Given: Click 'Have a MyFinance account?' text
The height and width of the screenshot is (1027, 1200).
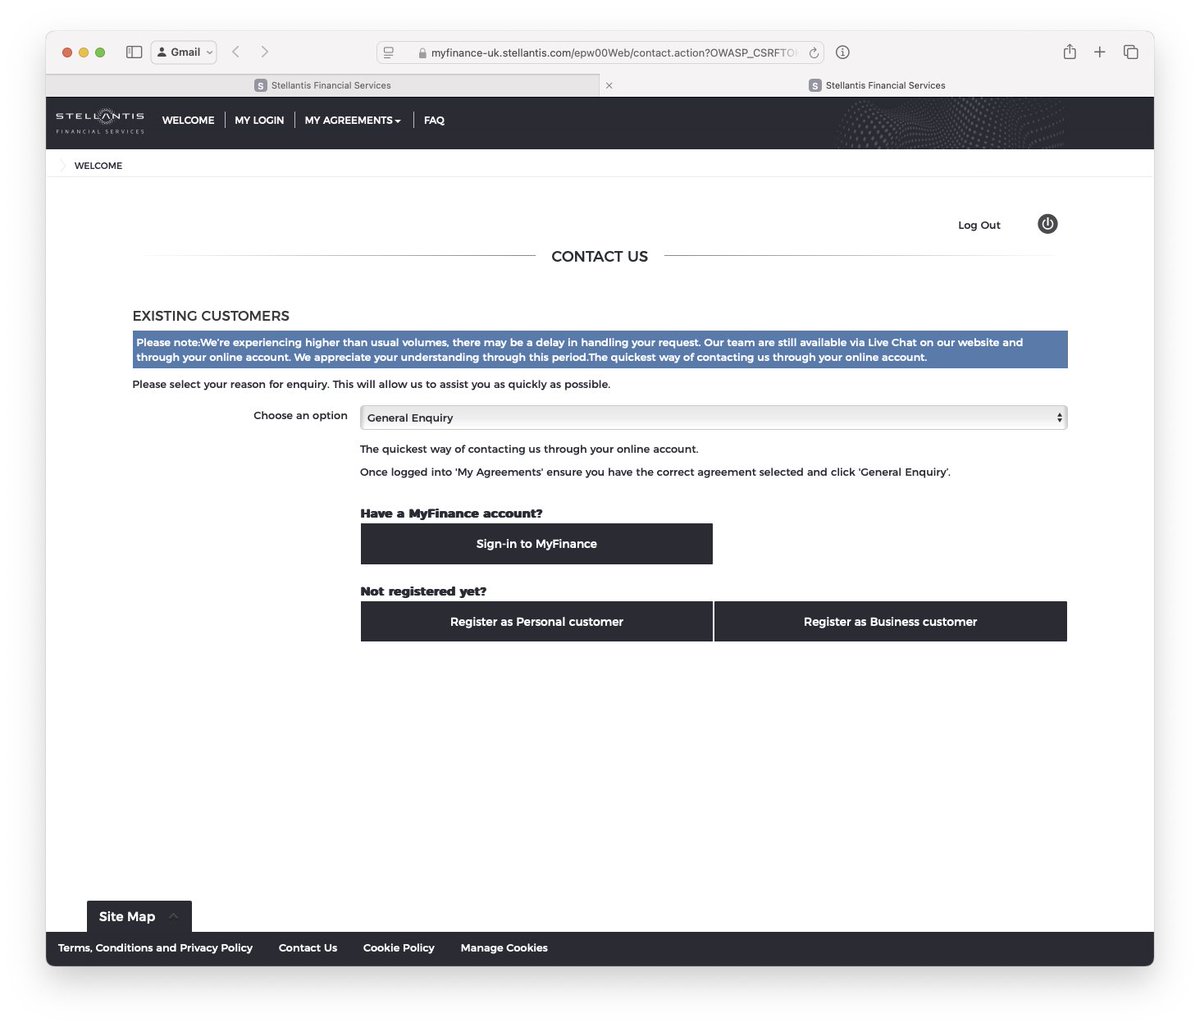Looking at the screenshot, I should (451, 513).
